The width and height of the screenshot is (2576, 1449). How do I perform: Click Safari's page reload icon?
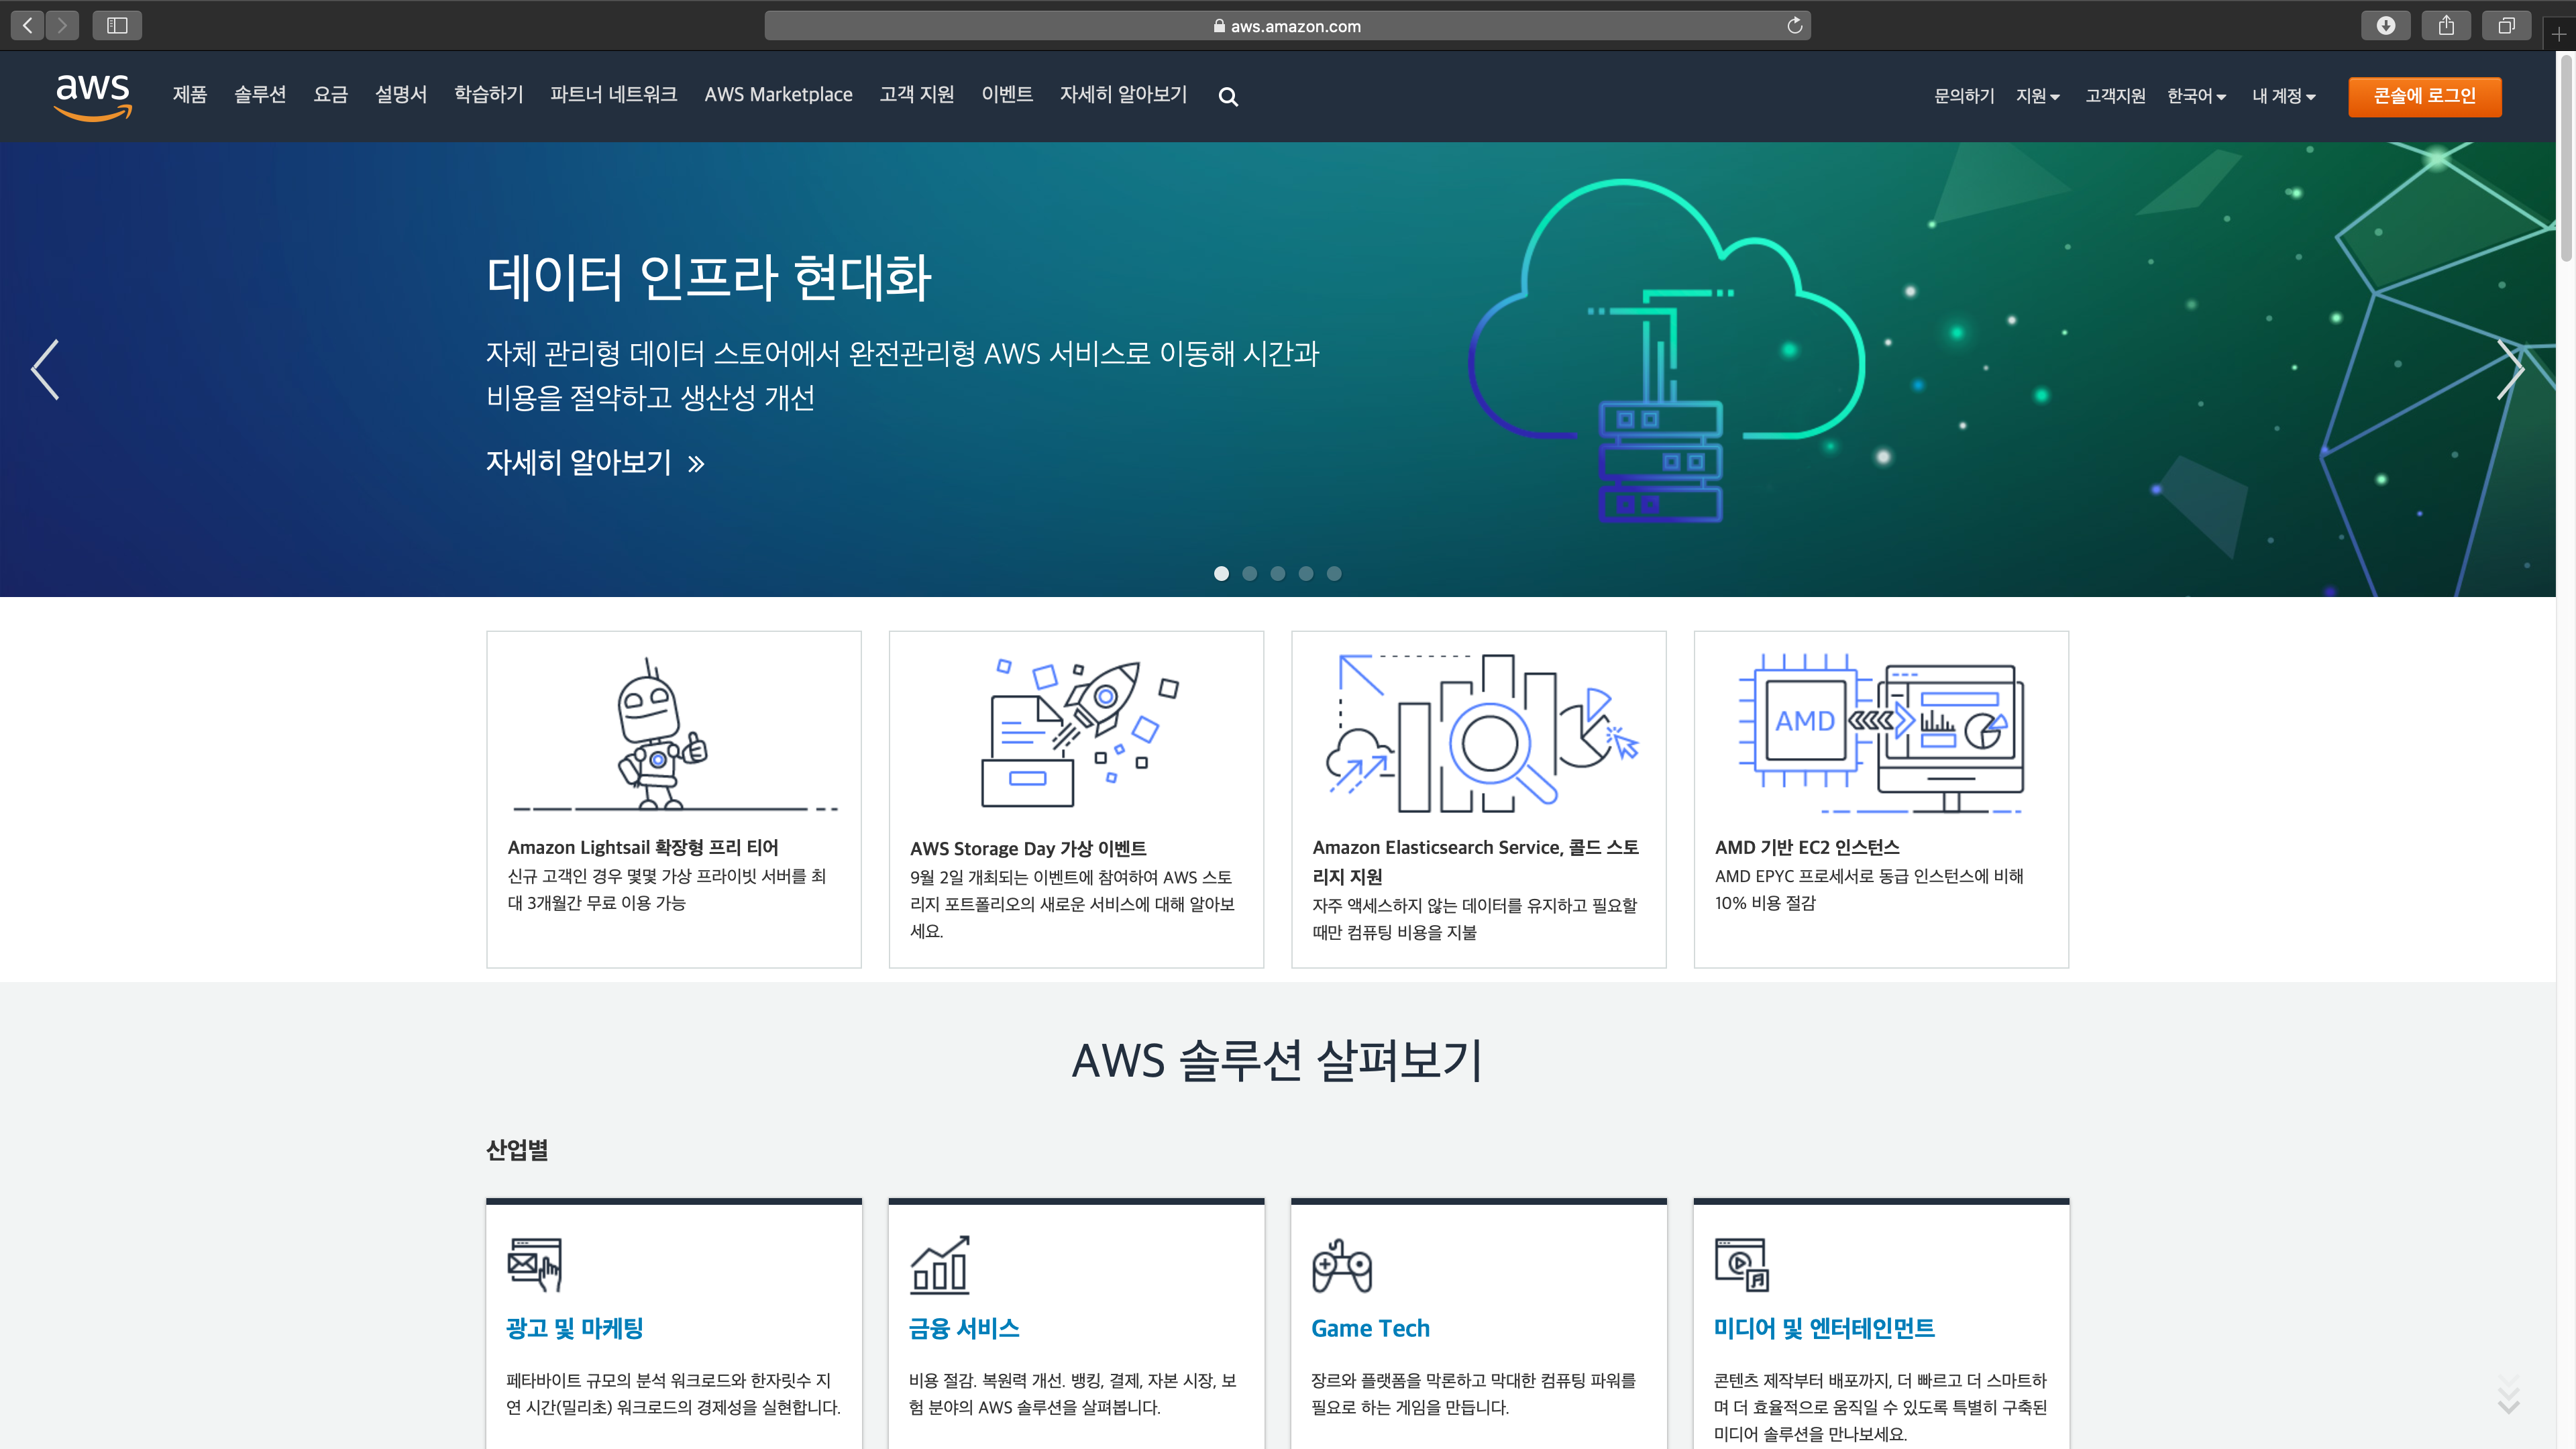click(x=1794, y=26)
